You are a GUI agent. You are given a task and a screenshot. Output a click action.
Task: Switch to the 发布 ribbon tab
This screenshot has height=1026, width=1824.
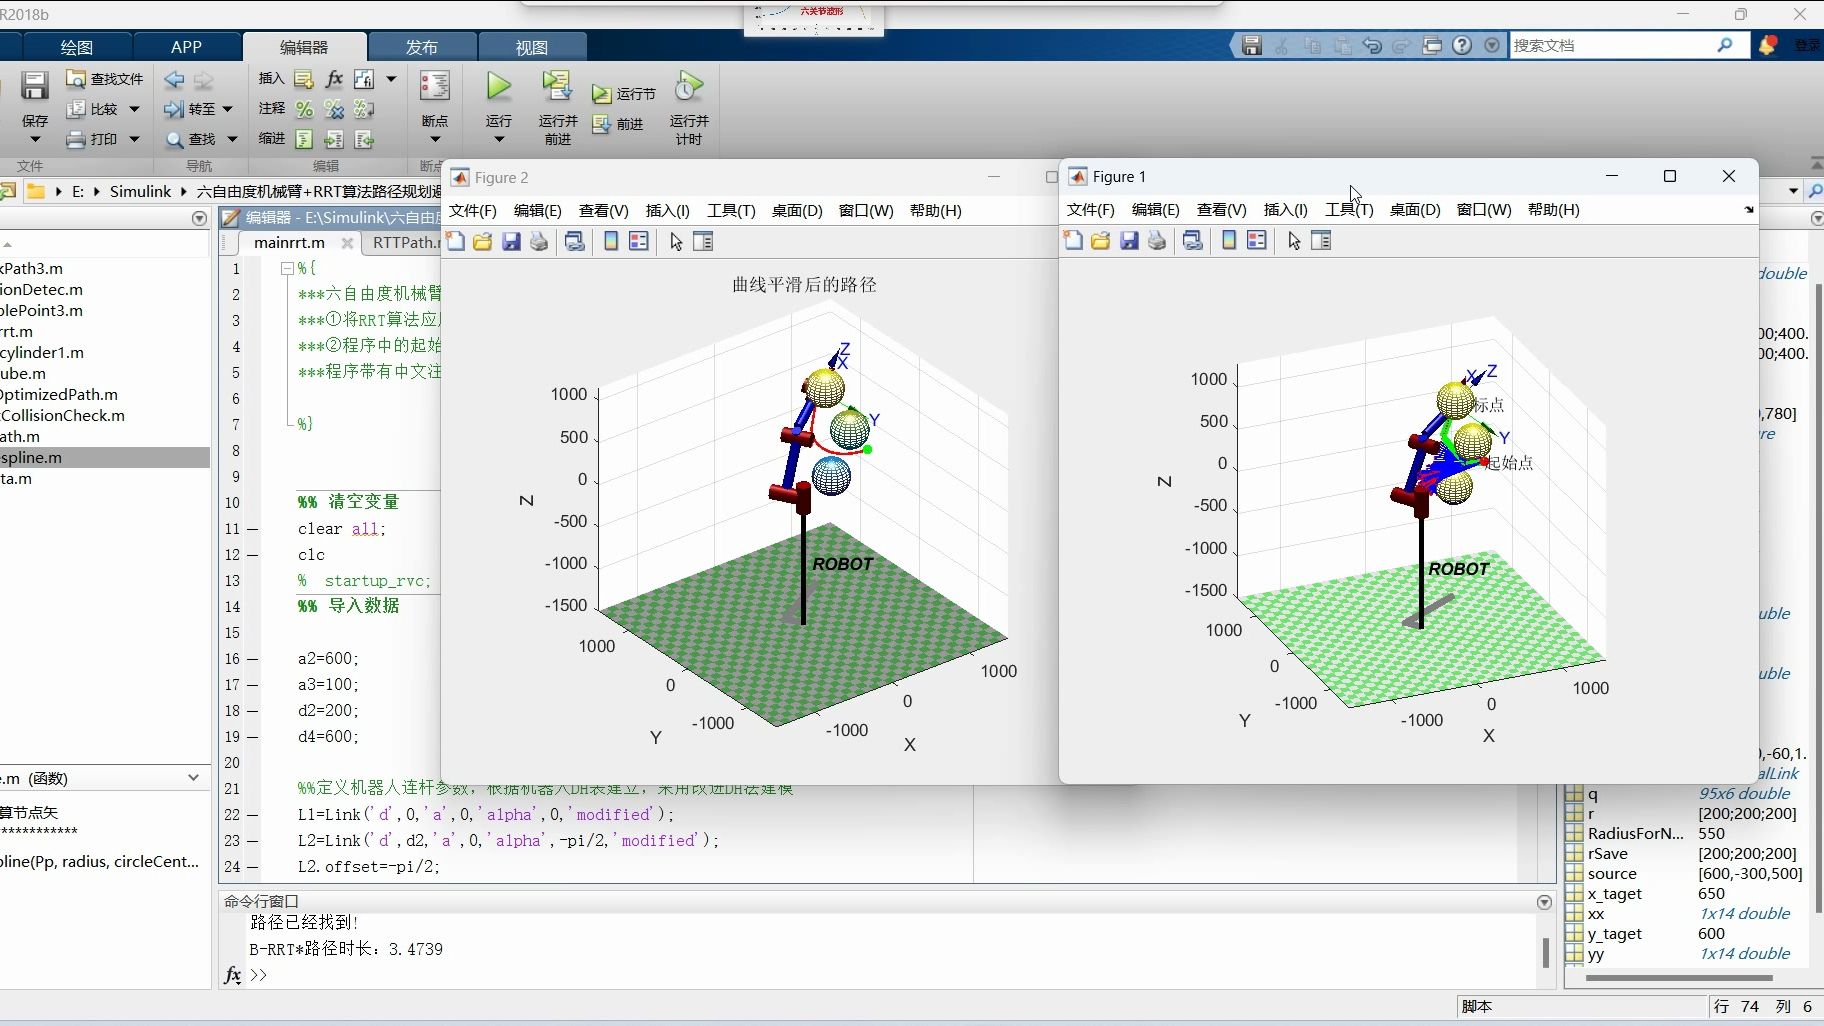pos(421,47)
